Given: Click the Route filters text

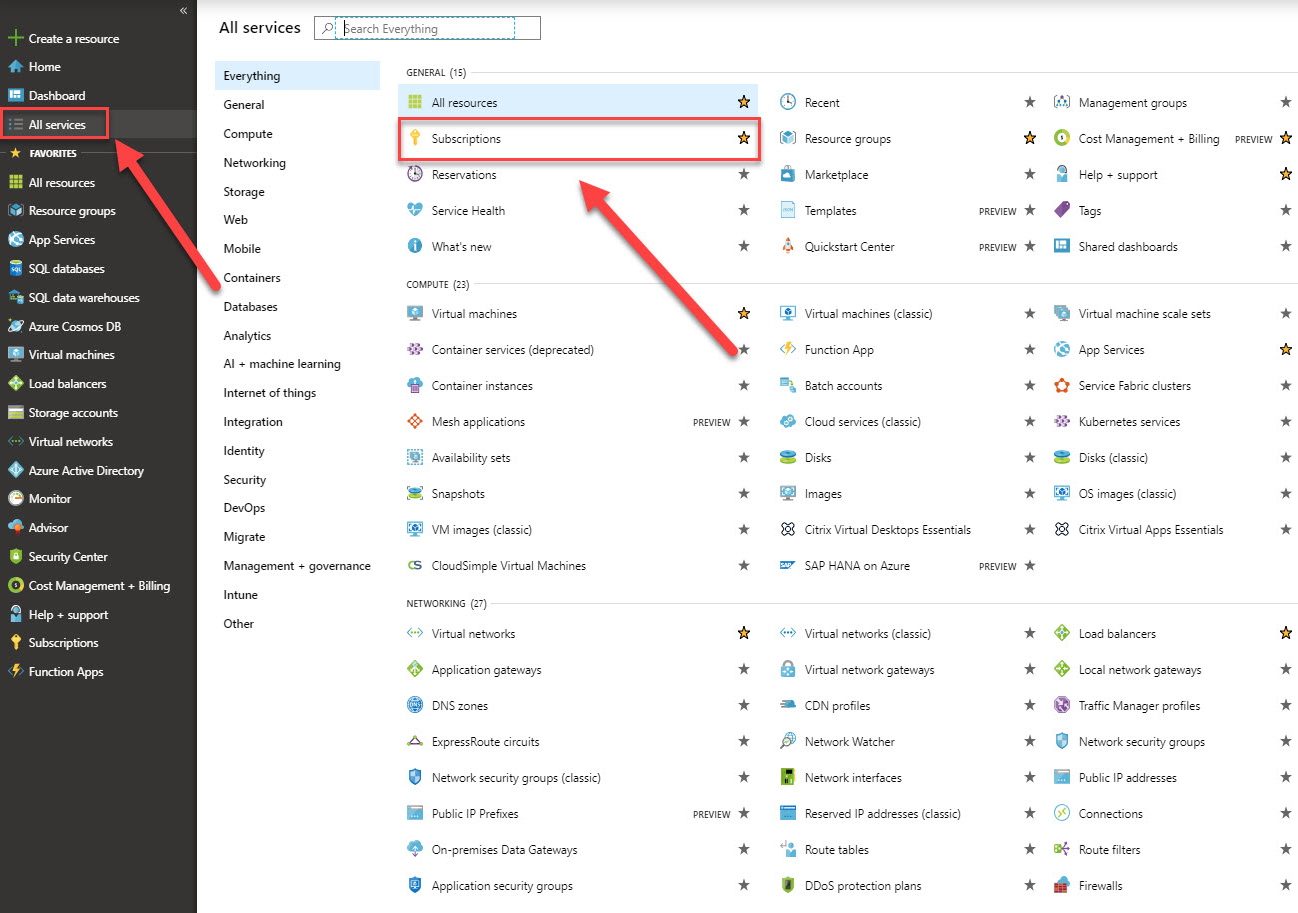Looking at the screenshot, I should click(1110, 850).
